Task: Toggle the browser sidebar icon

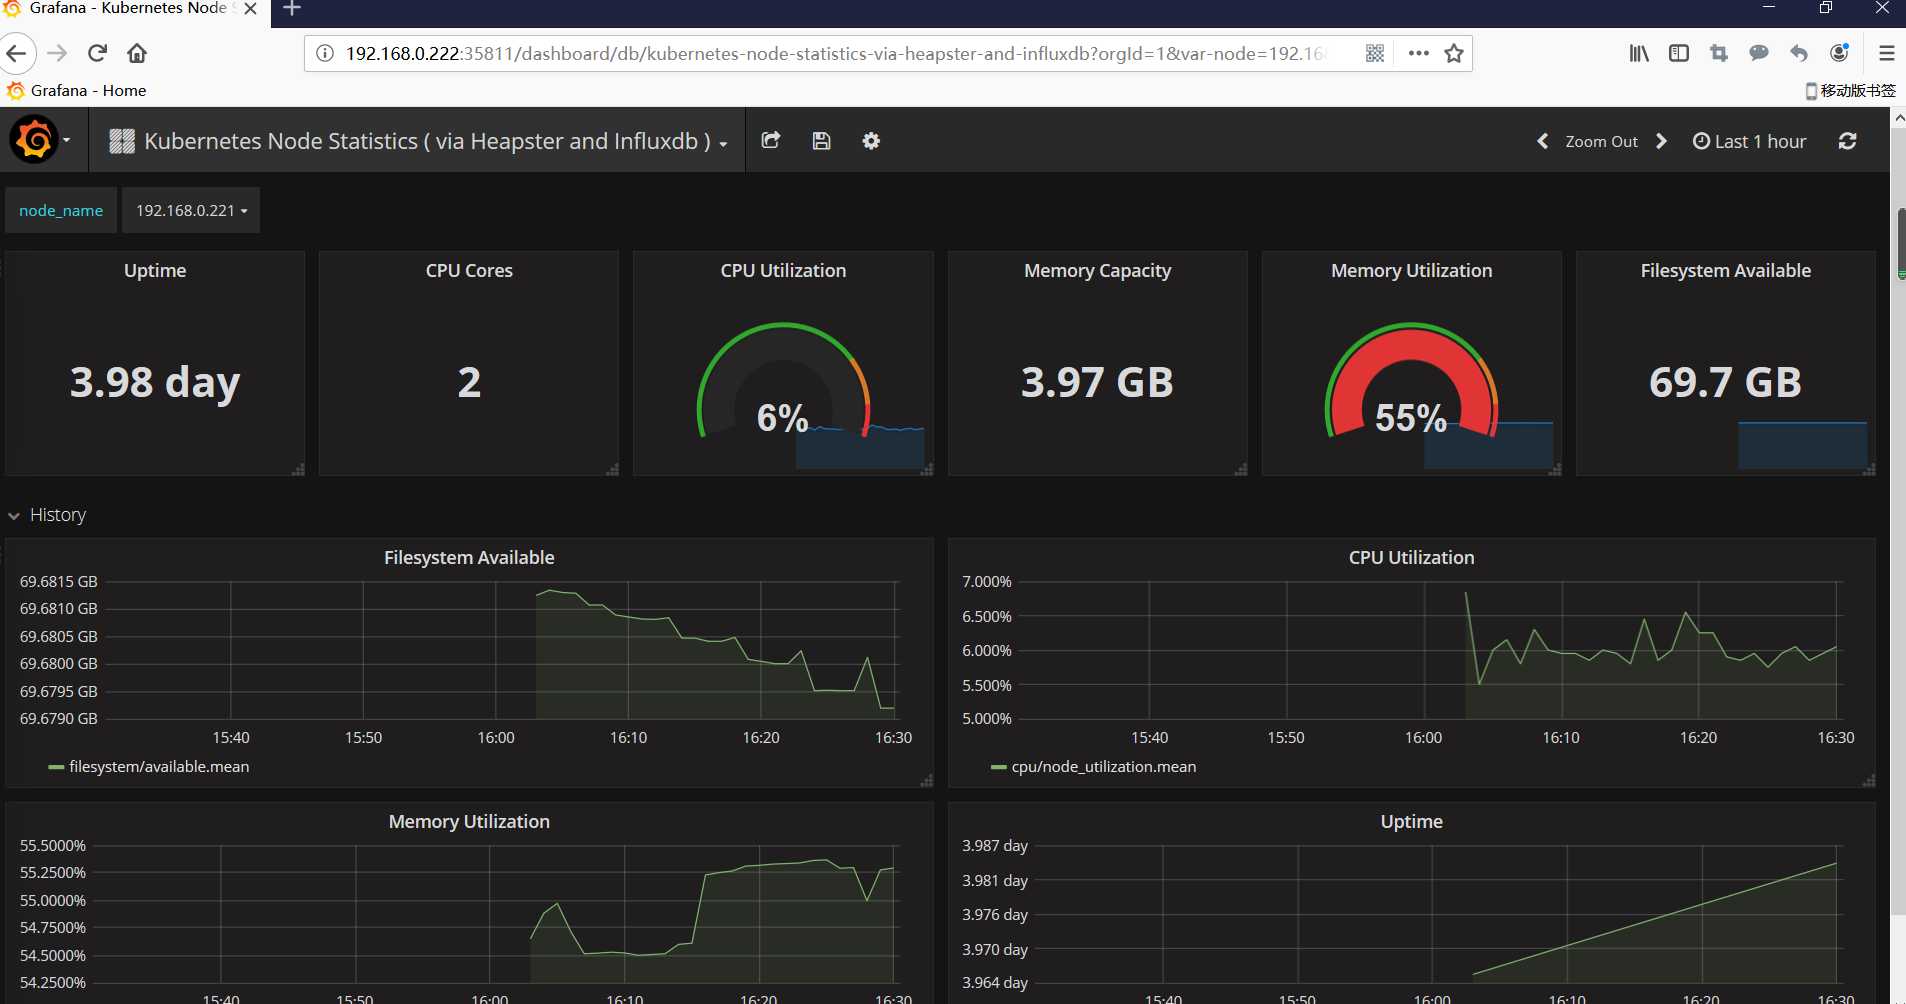Action: click(x=1679, y=53)
